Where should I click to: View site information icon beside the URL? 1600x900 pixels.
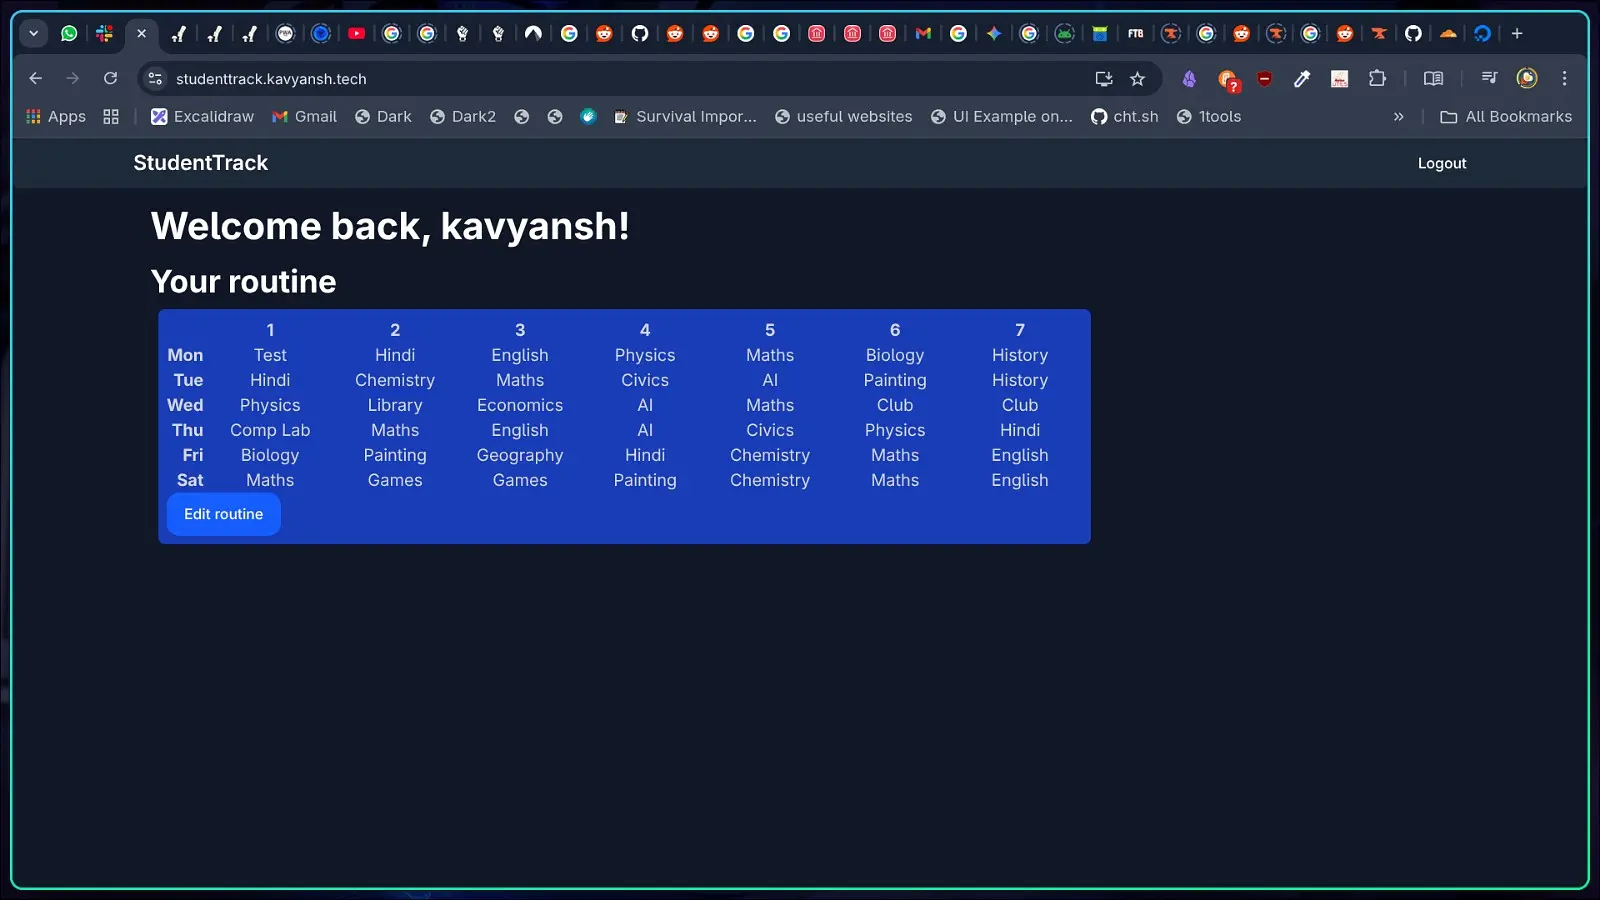click(155, 78)
